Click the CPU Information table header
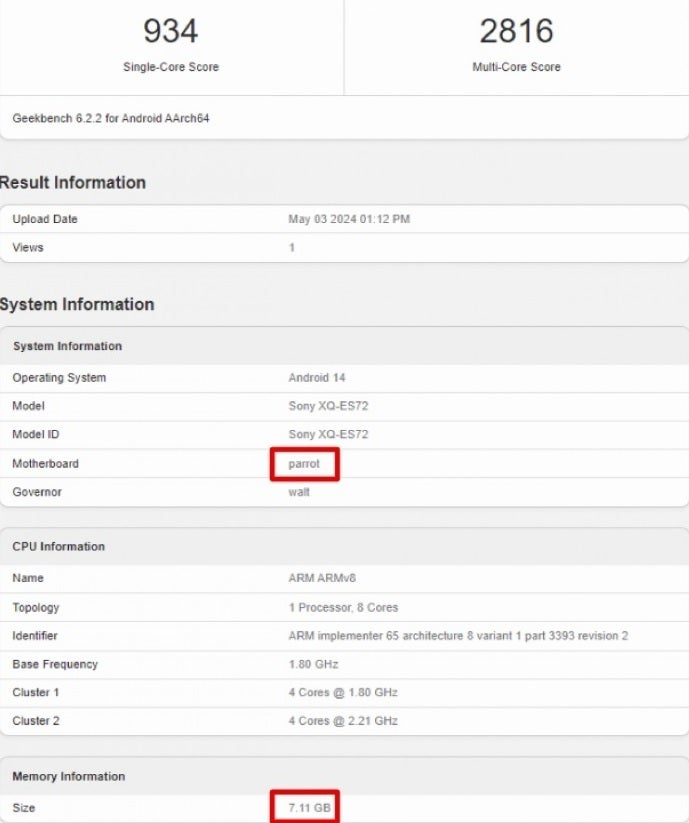689x823 pixels. (58, 547)
